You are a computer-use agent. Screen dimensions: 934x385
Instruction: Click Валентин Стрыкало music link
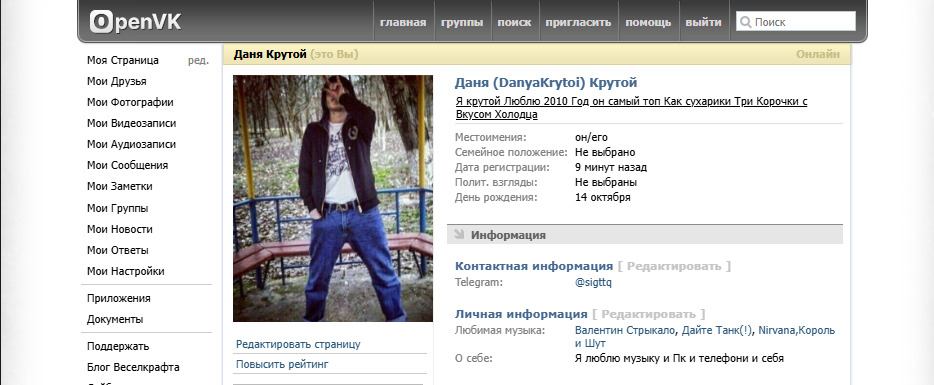coord(625,330)
